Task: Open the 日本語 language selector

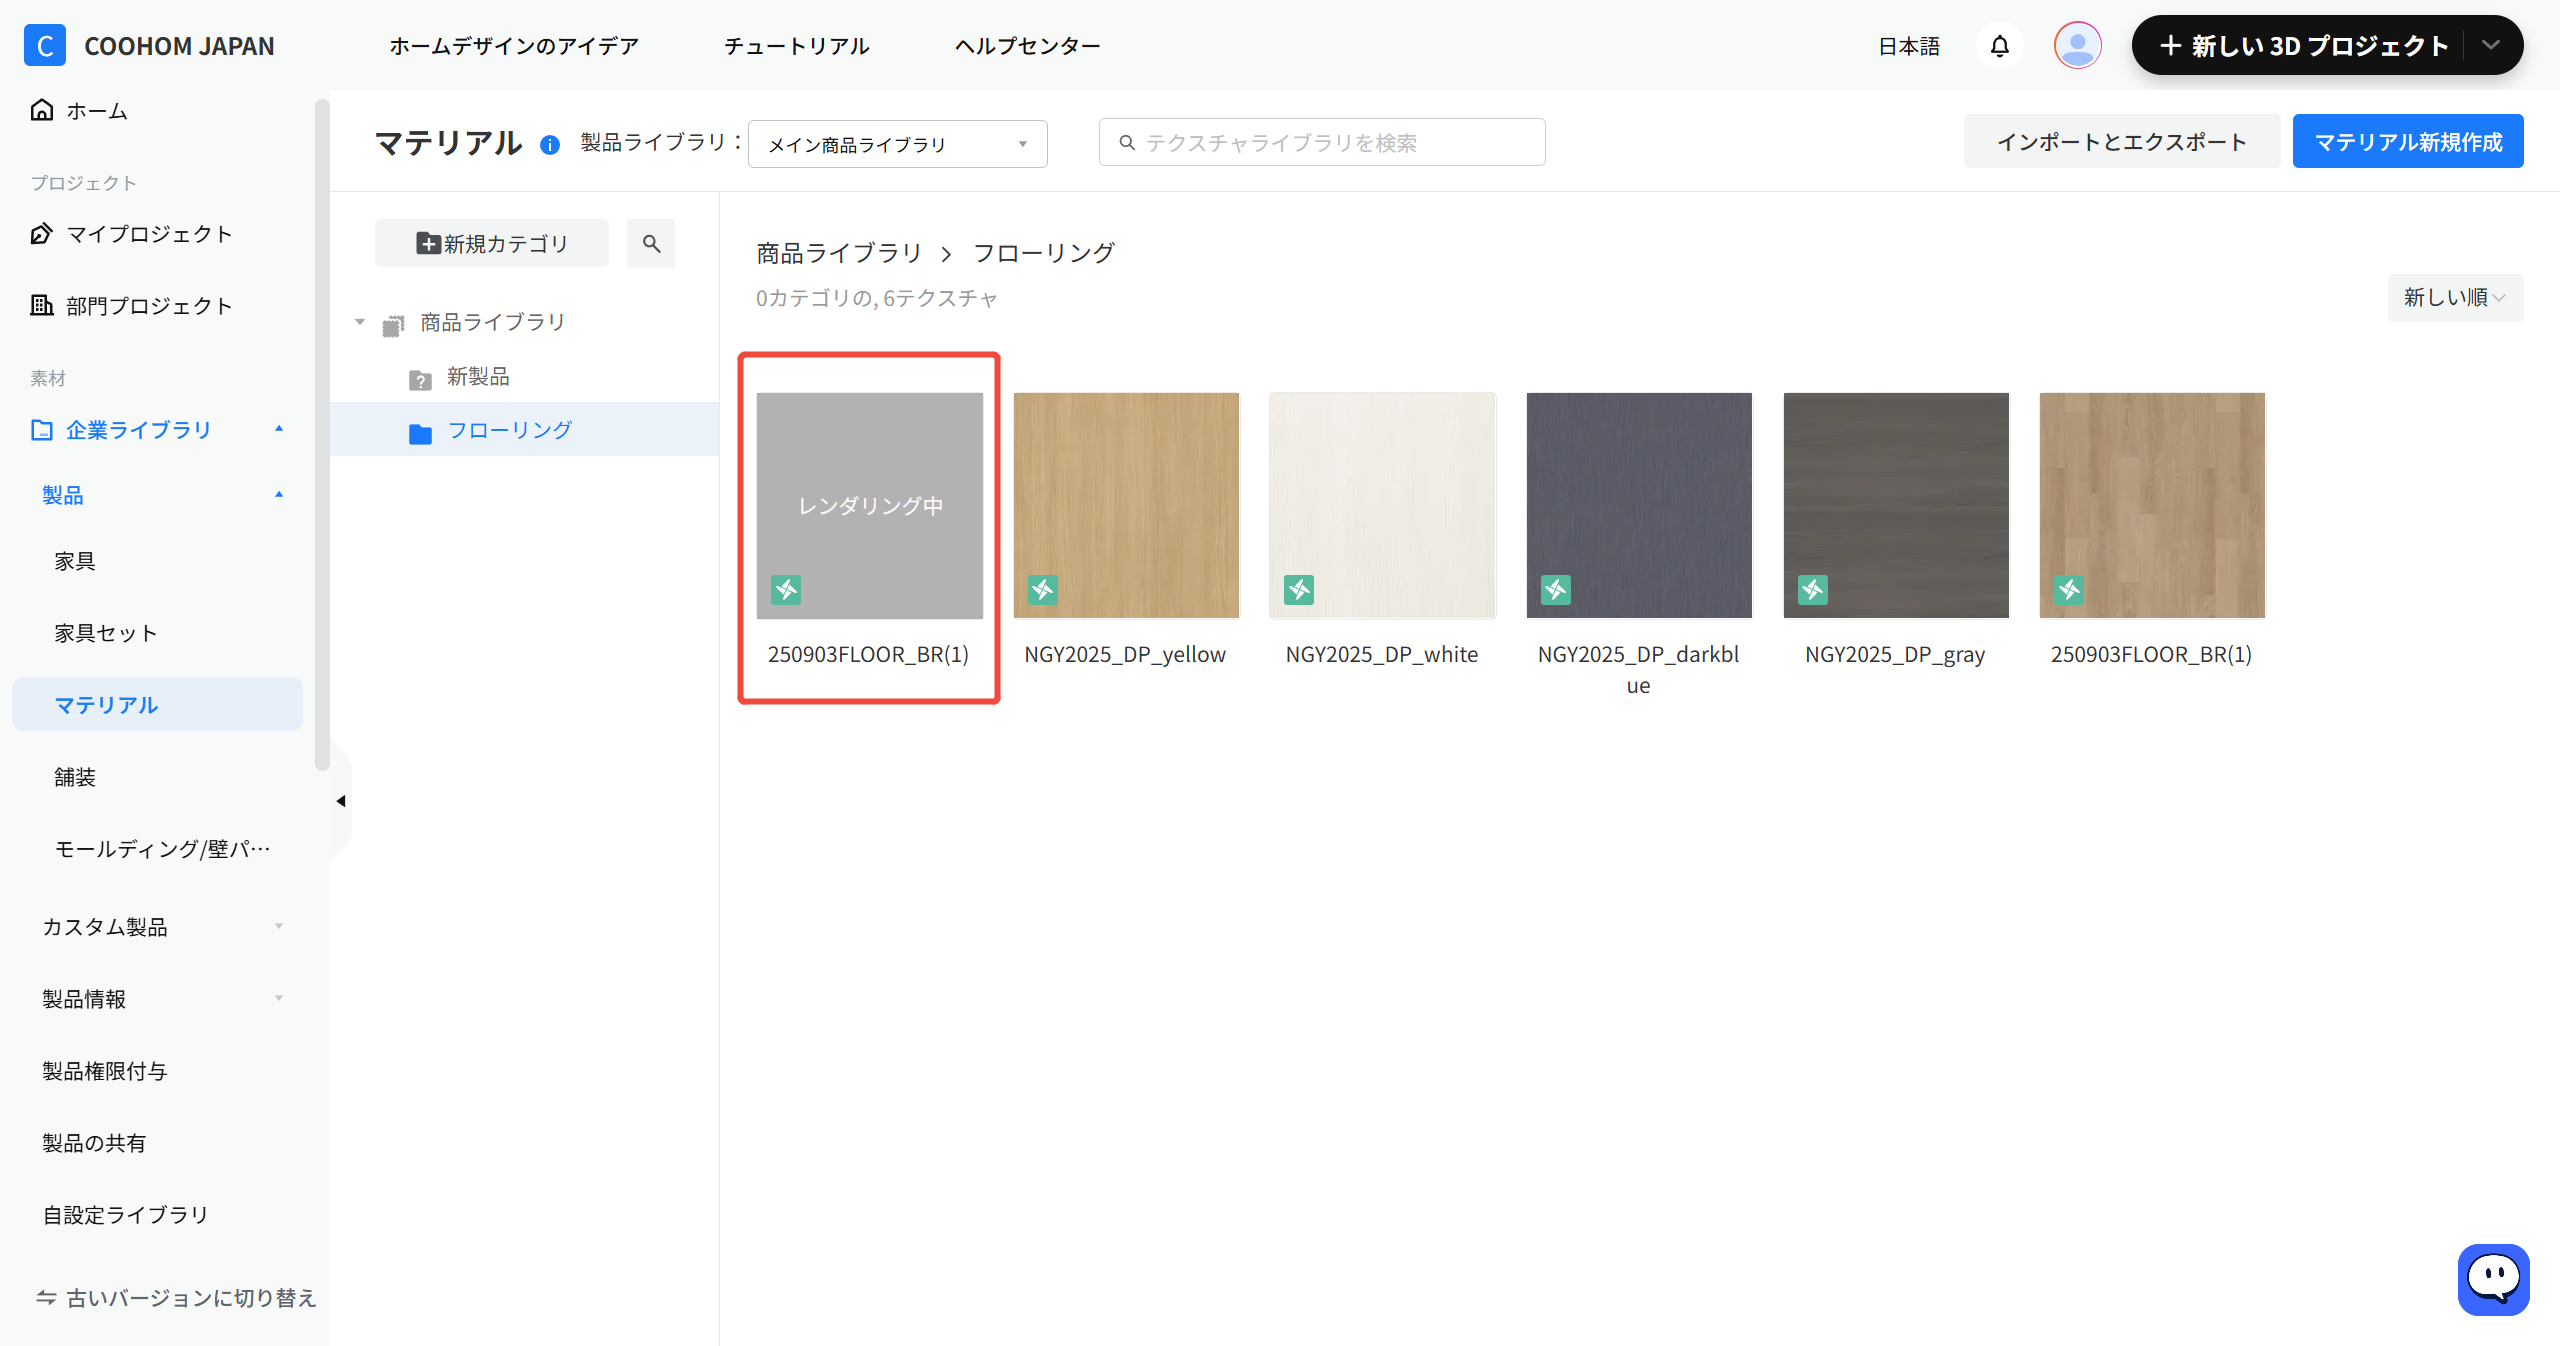Action: [x=1909, y=46]
